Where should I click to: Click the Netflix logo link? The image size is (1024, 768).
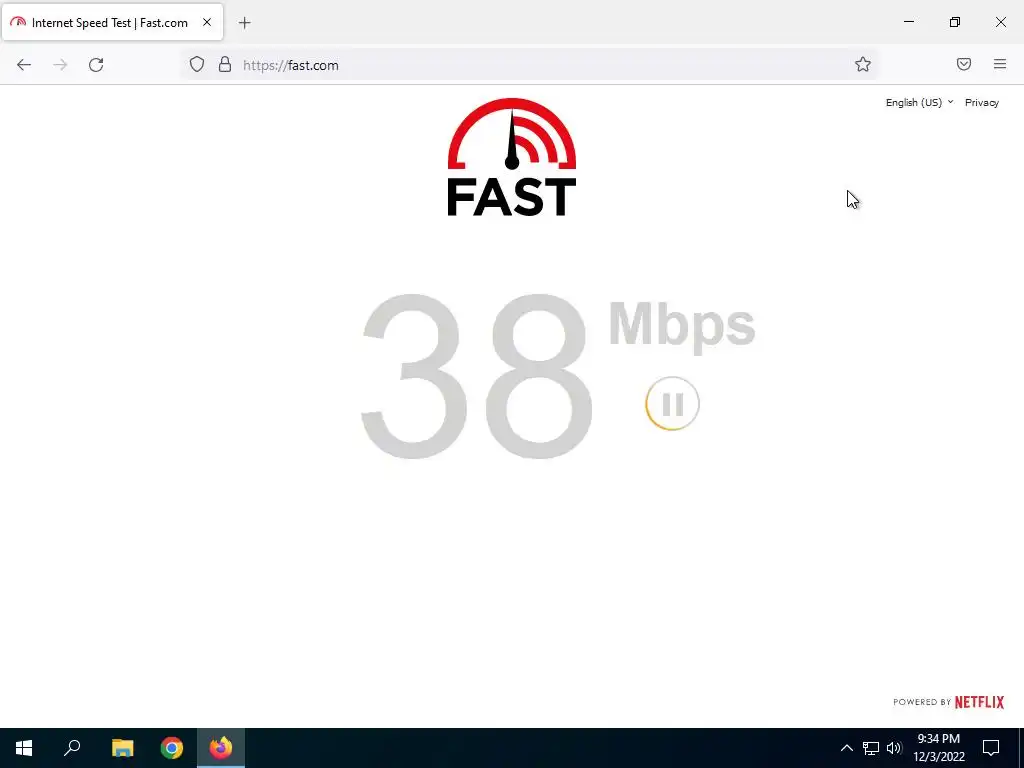[x=979, y=702]
